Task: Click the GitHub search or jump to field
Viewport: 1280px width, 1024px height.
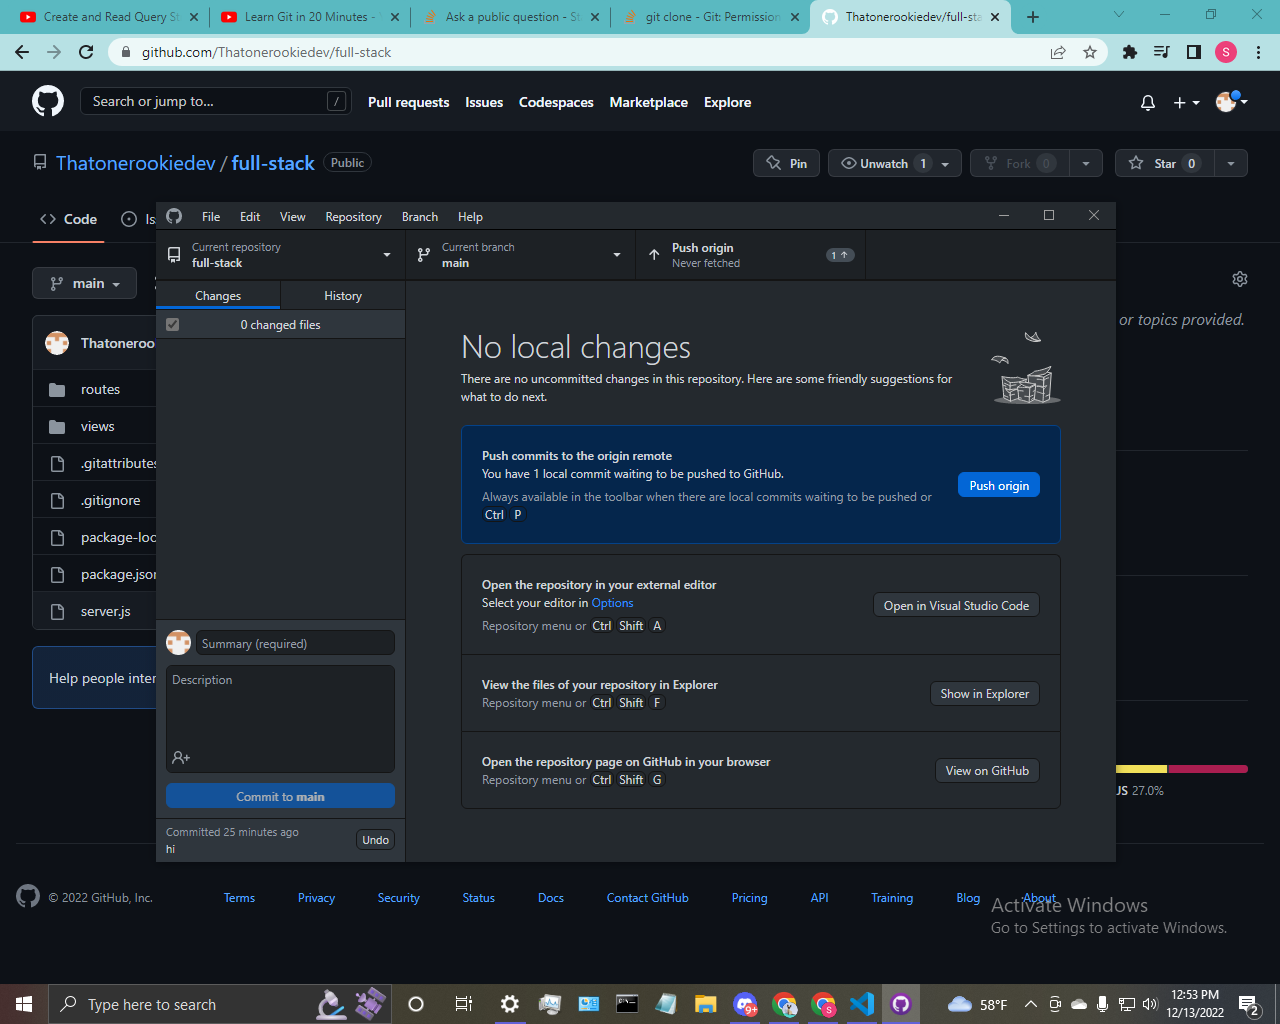Action: [x=215, y=101]
